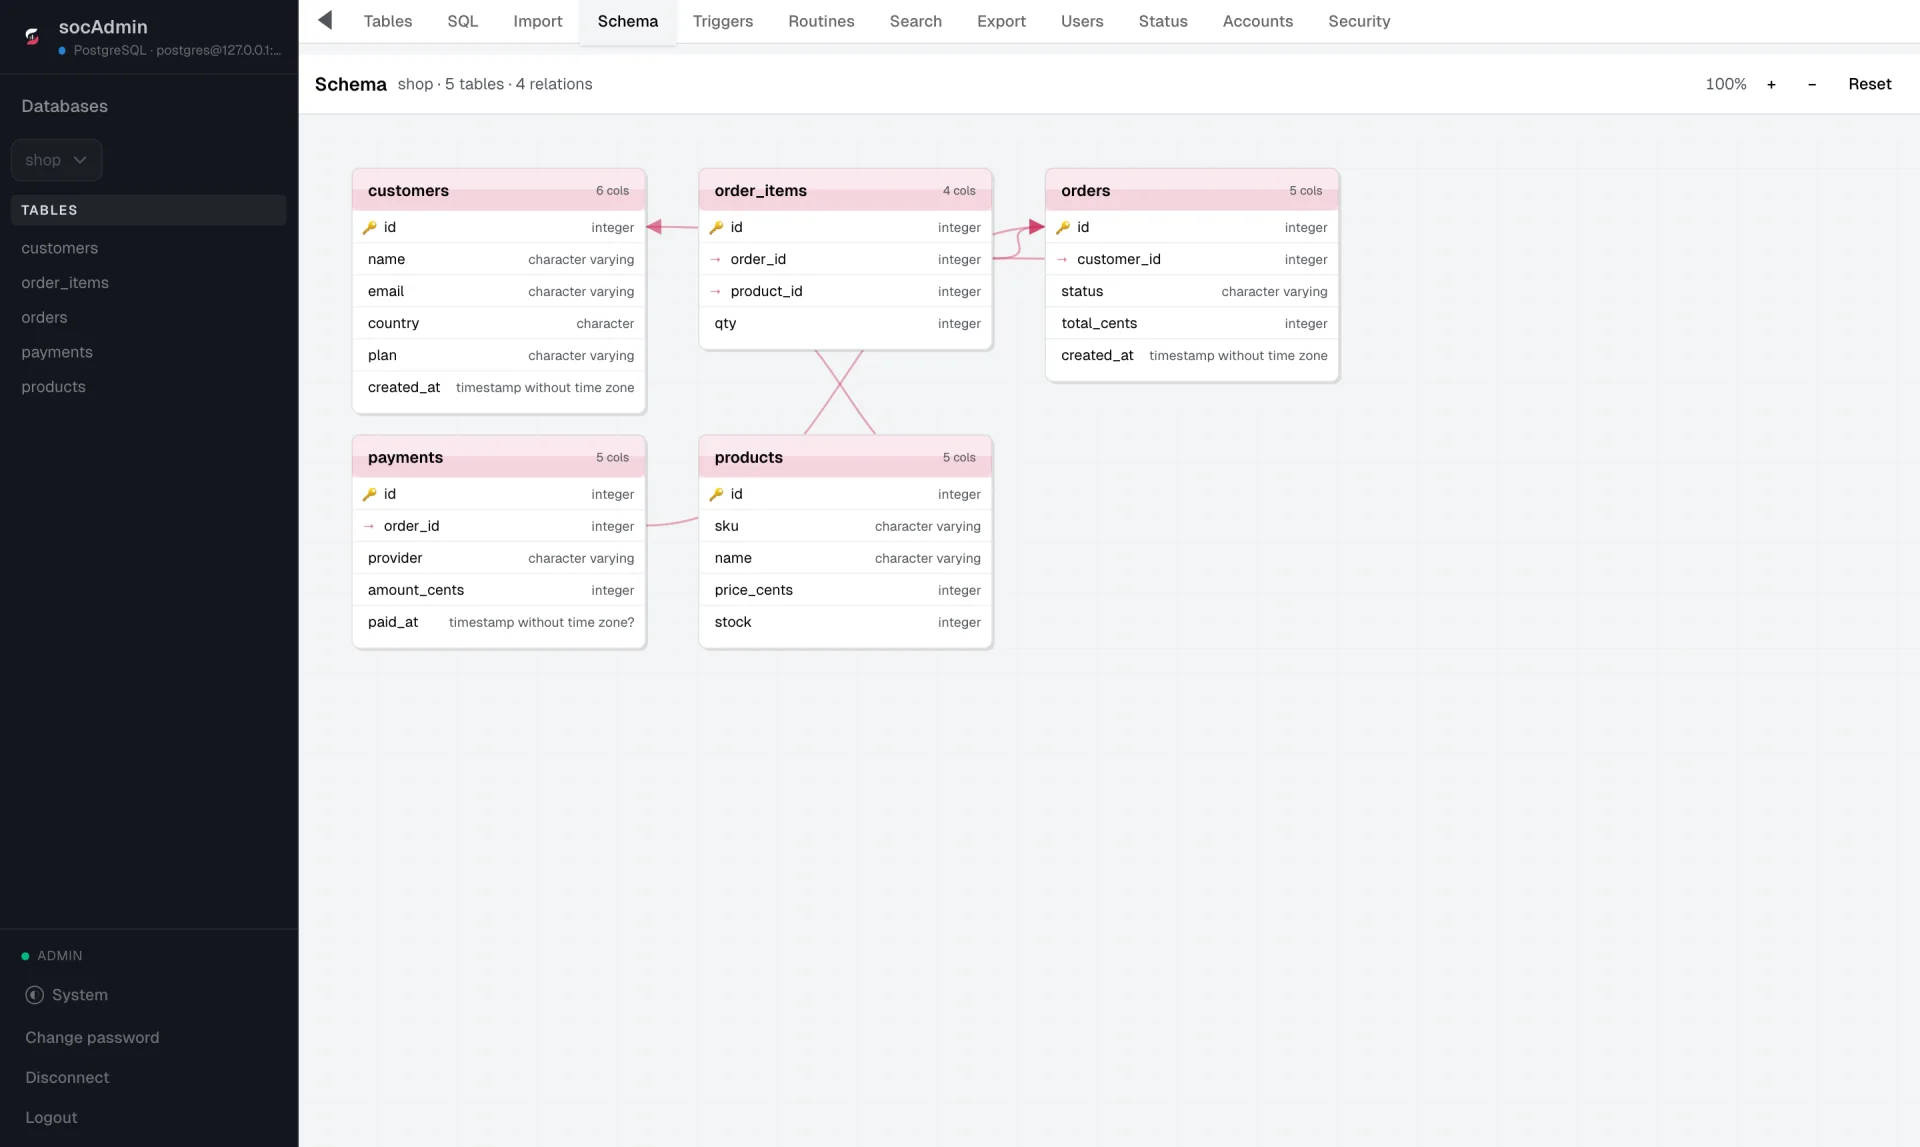Click foreign key arrow beside customer_id
The height and width of the screenshot is (1147, 1920).
click(x=1063, y=259)
